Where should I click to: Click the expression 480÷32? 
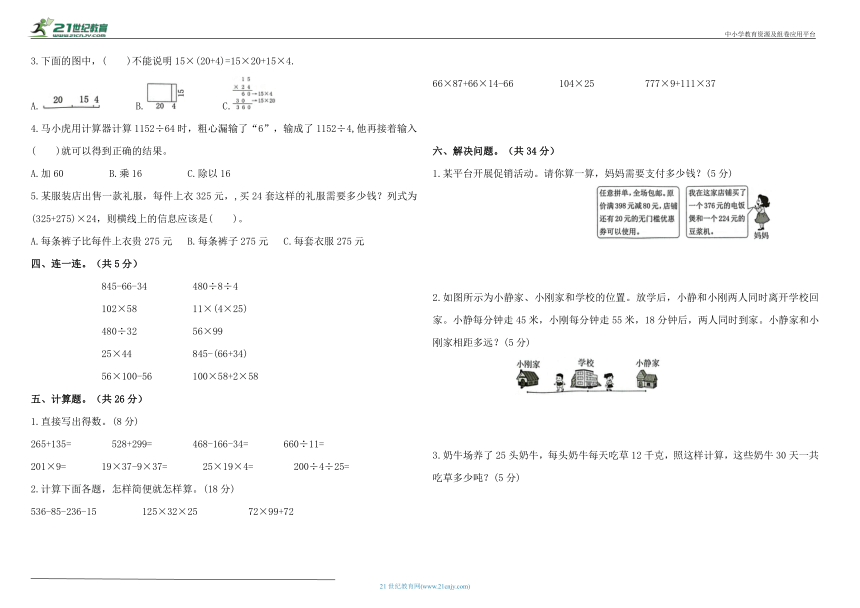(x=119, y=331)
